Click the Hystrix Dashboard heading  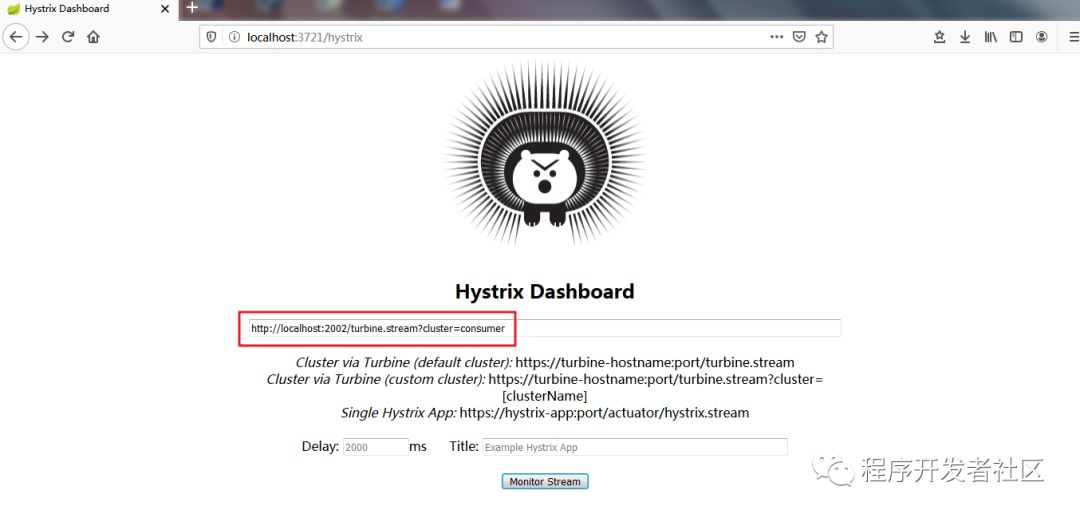coord(544,291)
